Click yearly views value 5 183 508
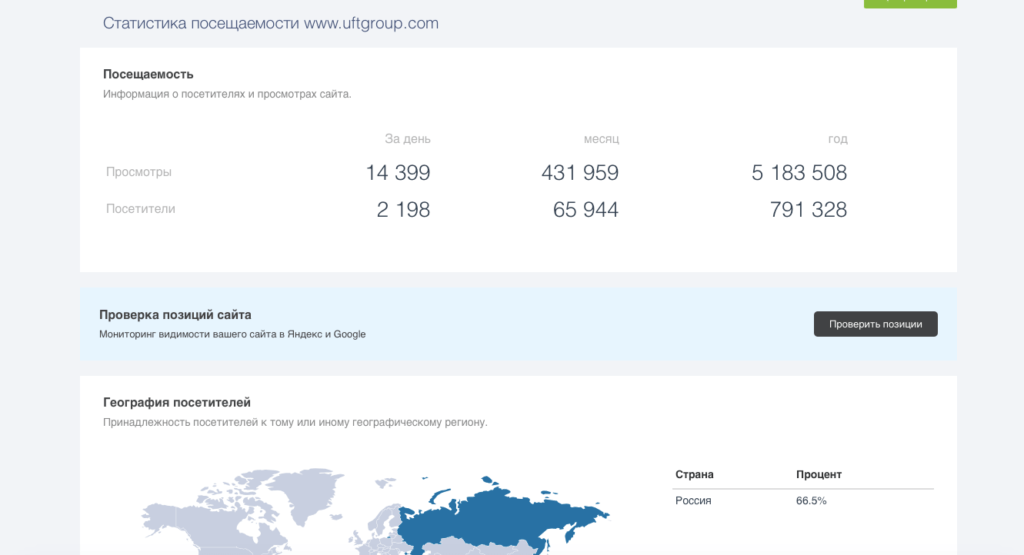The width and height of the screenshot is (1024, 555). coord(799,173)
